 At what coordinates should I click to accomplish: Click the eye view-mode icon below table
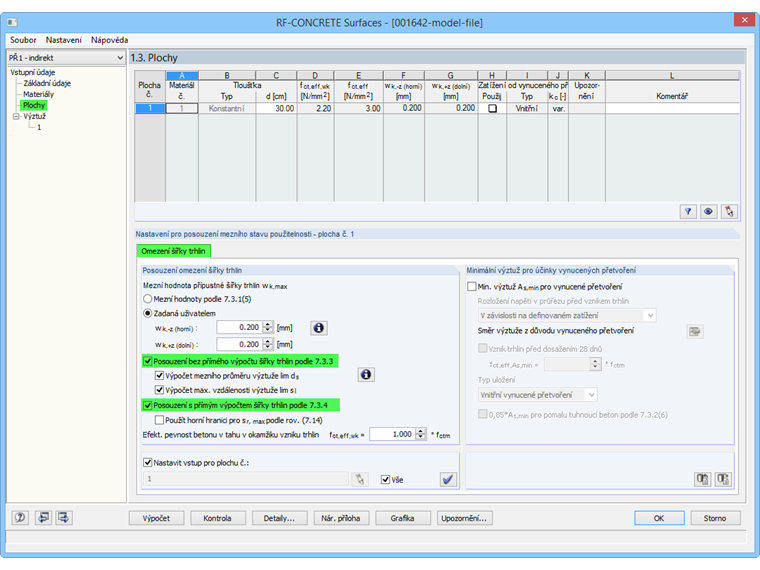point(708,212)
